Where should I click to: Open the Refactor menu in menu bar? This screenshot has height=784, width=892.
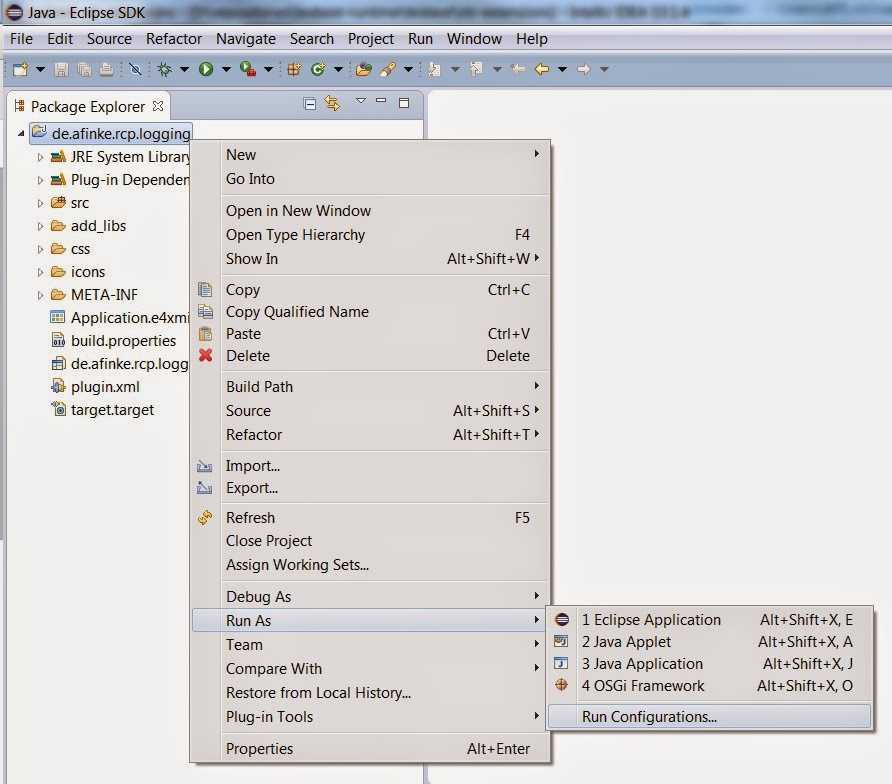pyautogui.click(x=174, y=39)
